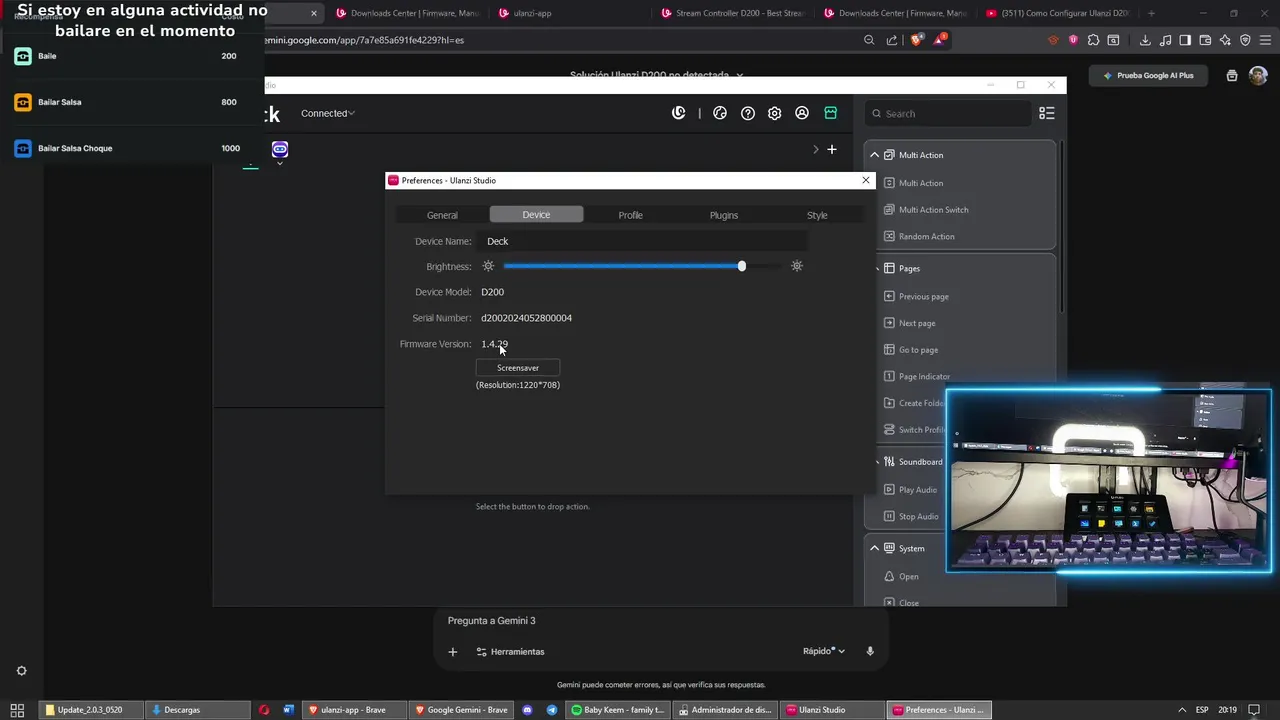Switch to the Profile preferences tab
Screen dimensions: 1280x720
pos(630,215)
